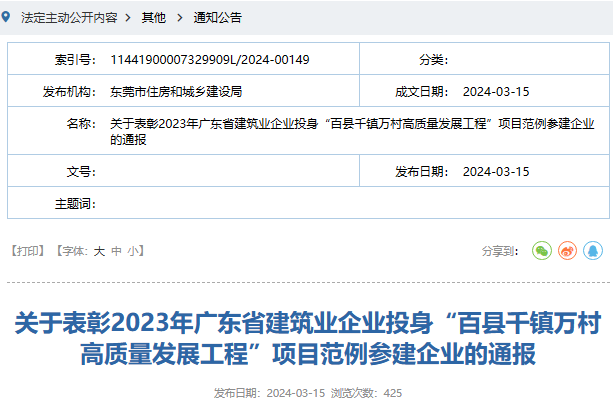The width and height of the screenshot is (613, 411).
Task: Open 其他 breadcrumb link
Action: point(154,18)
